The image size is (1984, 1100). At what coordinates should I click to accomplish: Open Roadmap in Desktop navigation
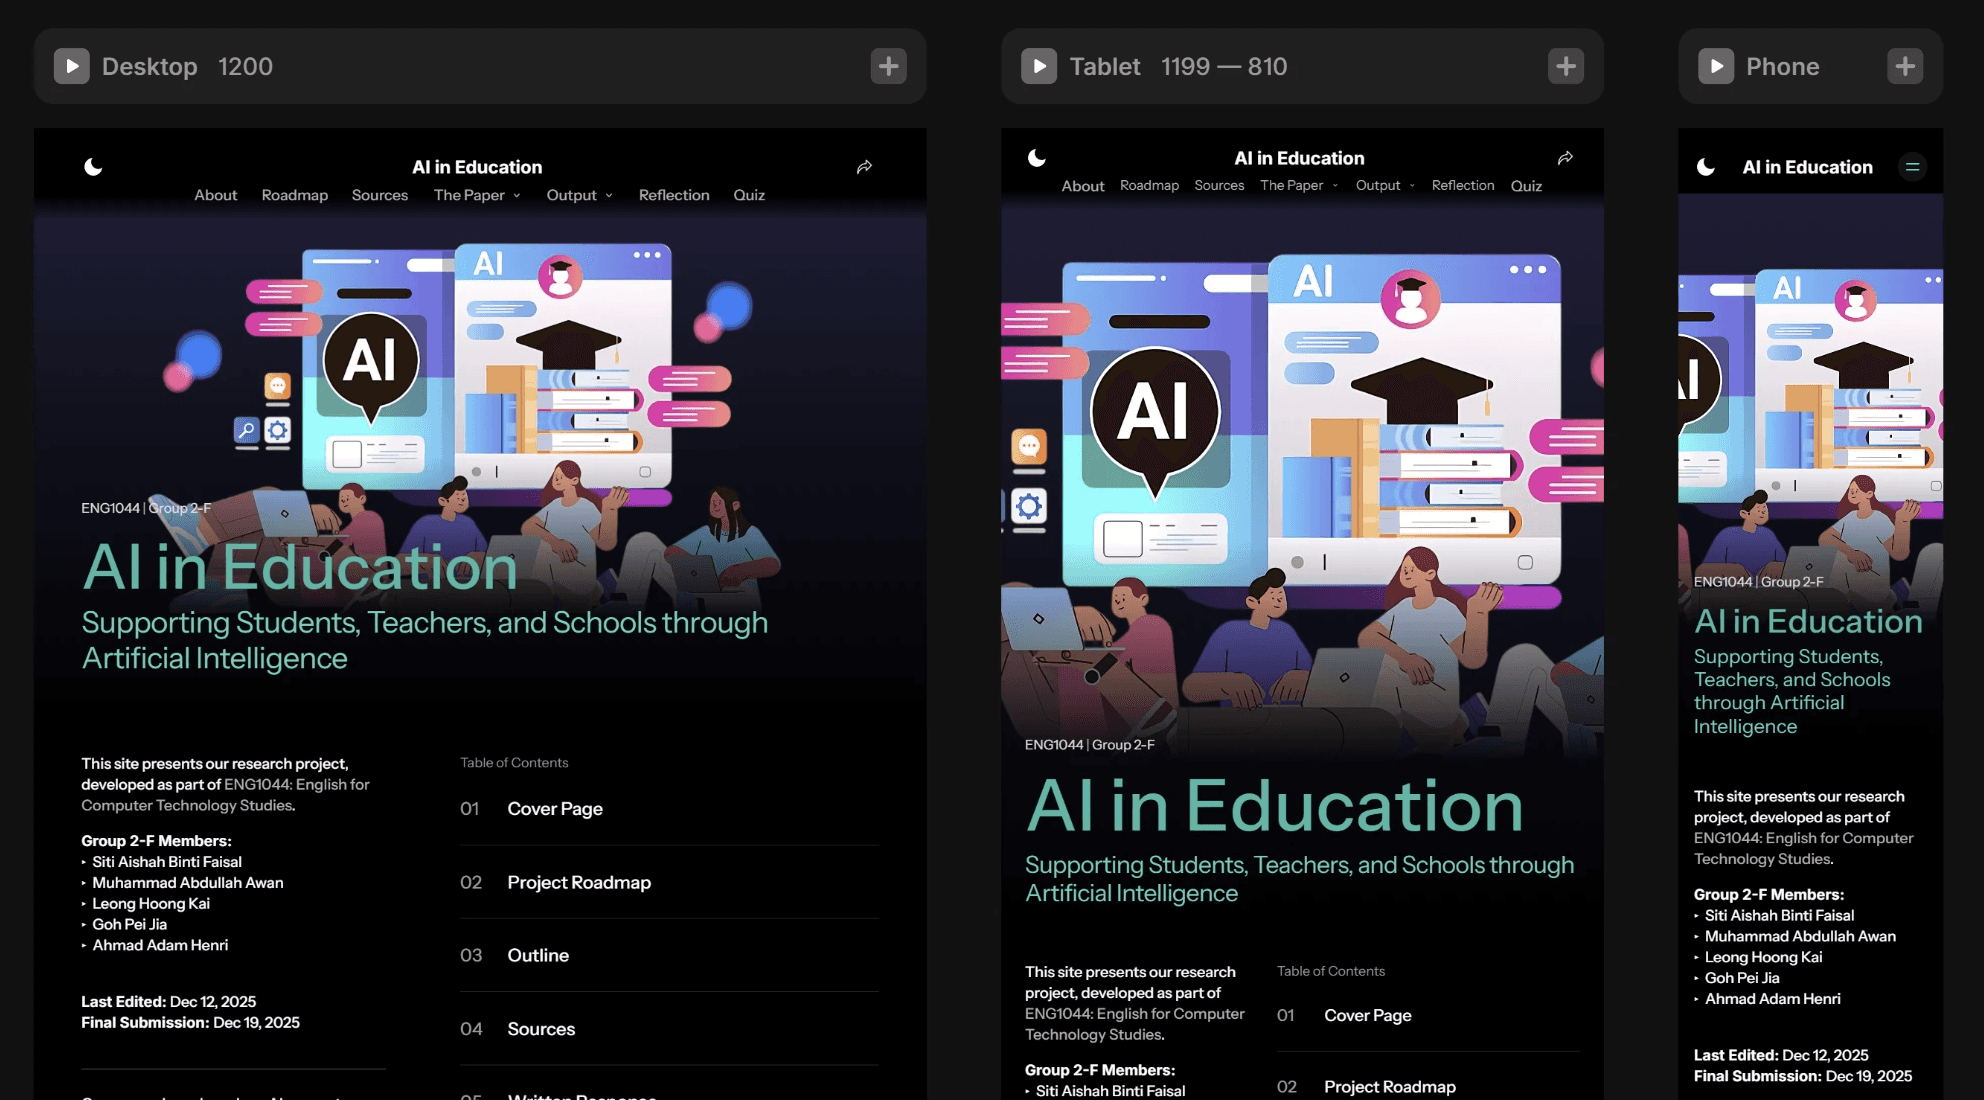tap(294, 195)
